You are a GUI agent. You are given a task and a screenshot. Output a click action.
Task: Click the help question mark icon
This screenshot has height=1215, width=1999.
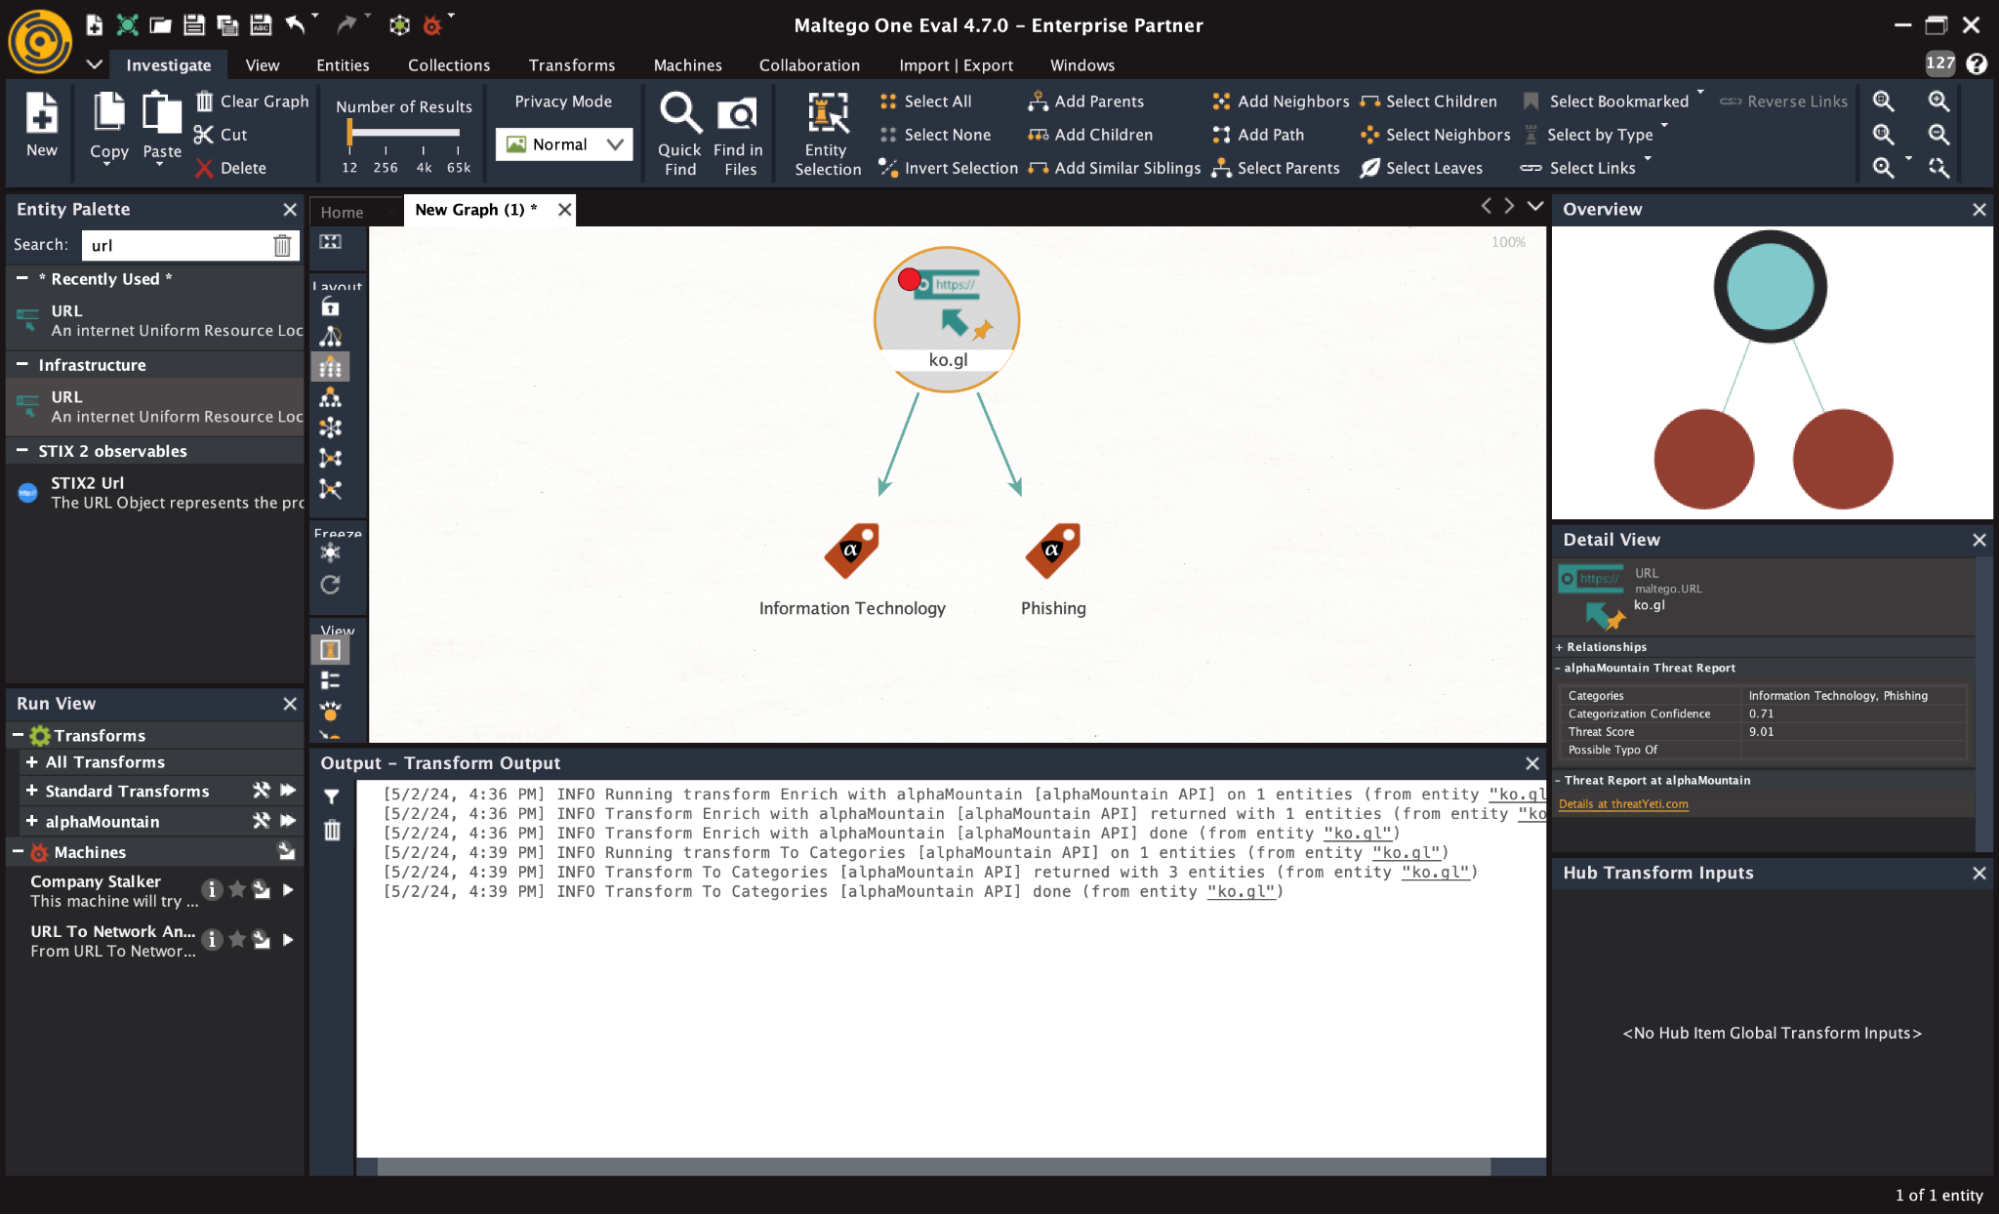pos(1976,64)
